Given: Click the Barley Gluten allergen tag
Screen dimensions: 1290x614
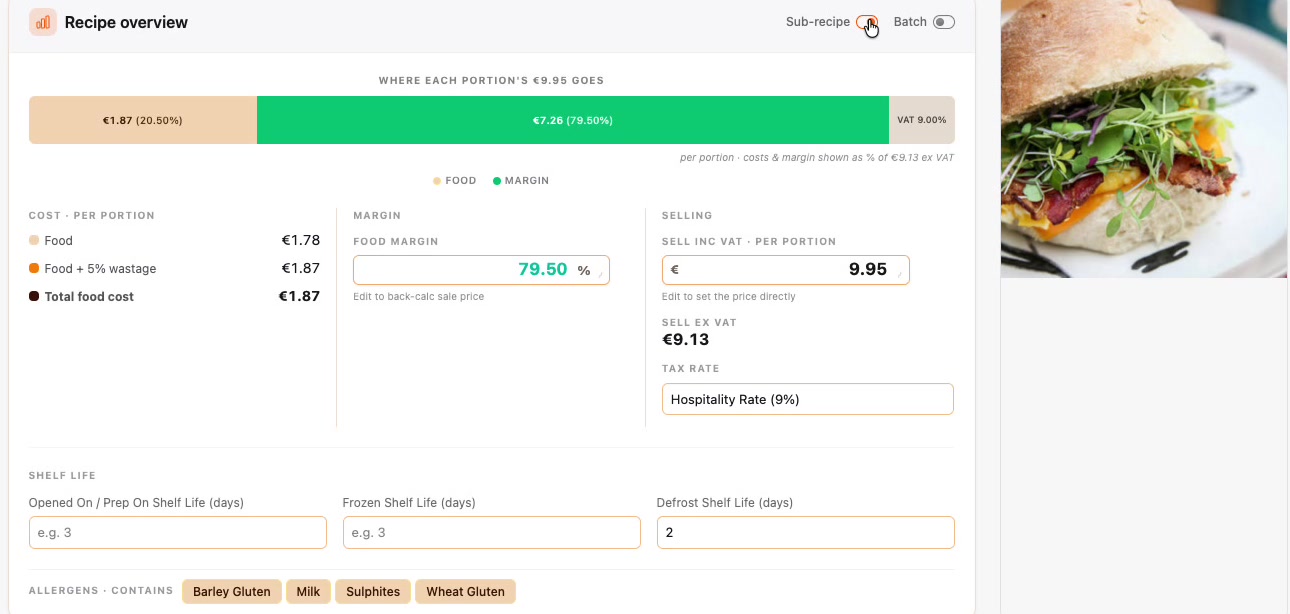Looking at the screenshot, I should [232, 592].
